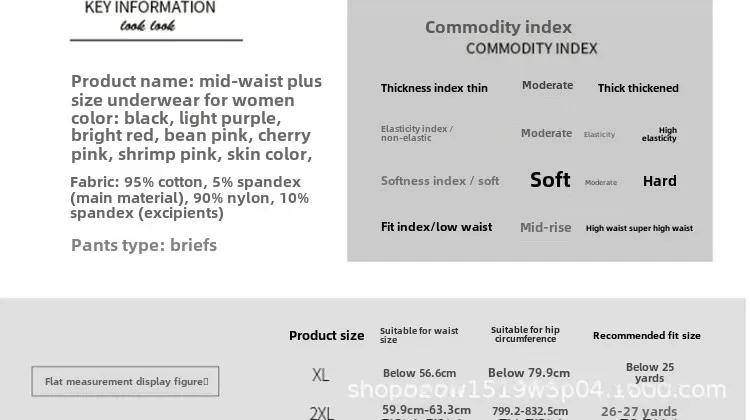
Task: Click the shop watermark URL text
Action: (537, 390)
